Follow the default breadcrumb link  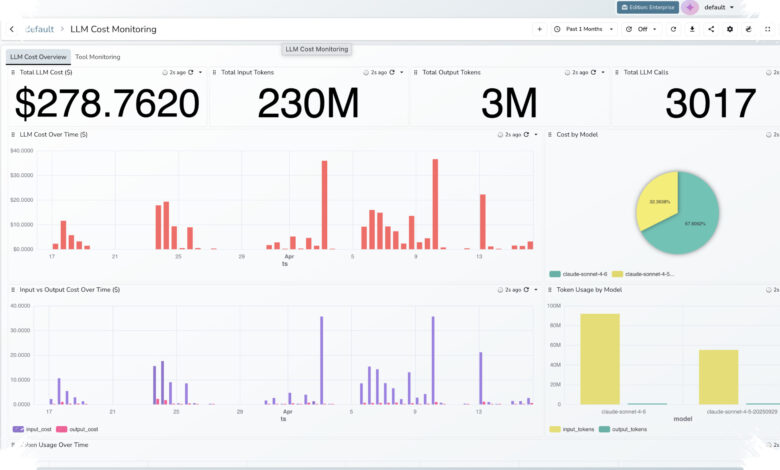click(x=39, y=29)
